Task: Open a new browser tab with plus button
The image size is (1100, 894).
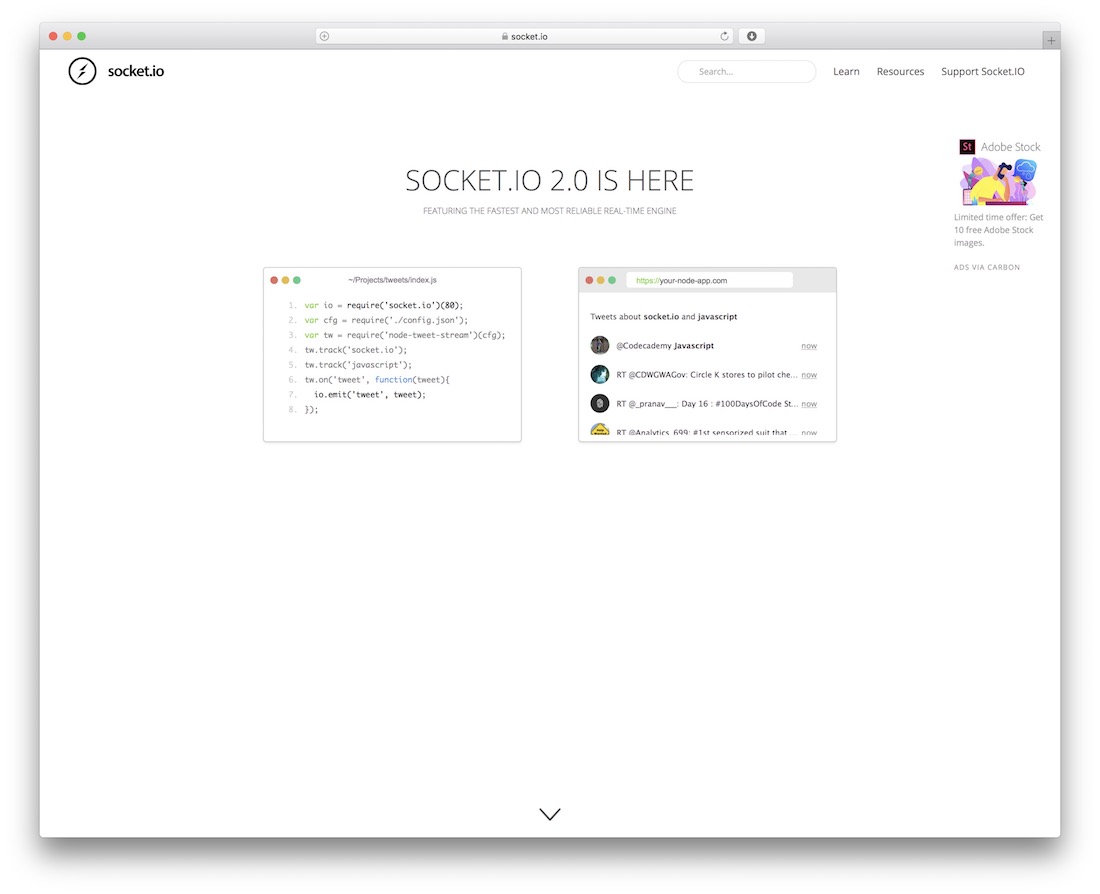Action: point(1051,41)
